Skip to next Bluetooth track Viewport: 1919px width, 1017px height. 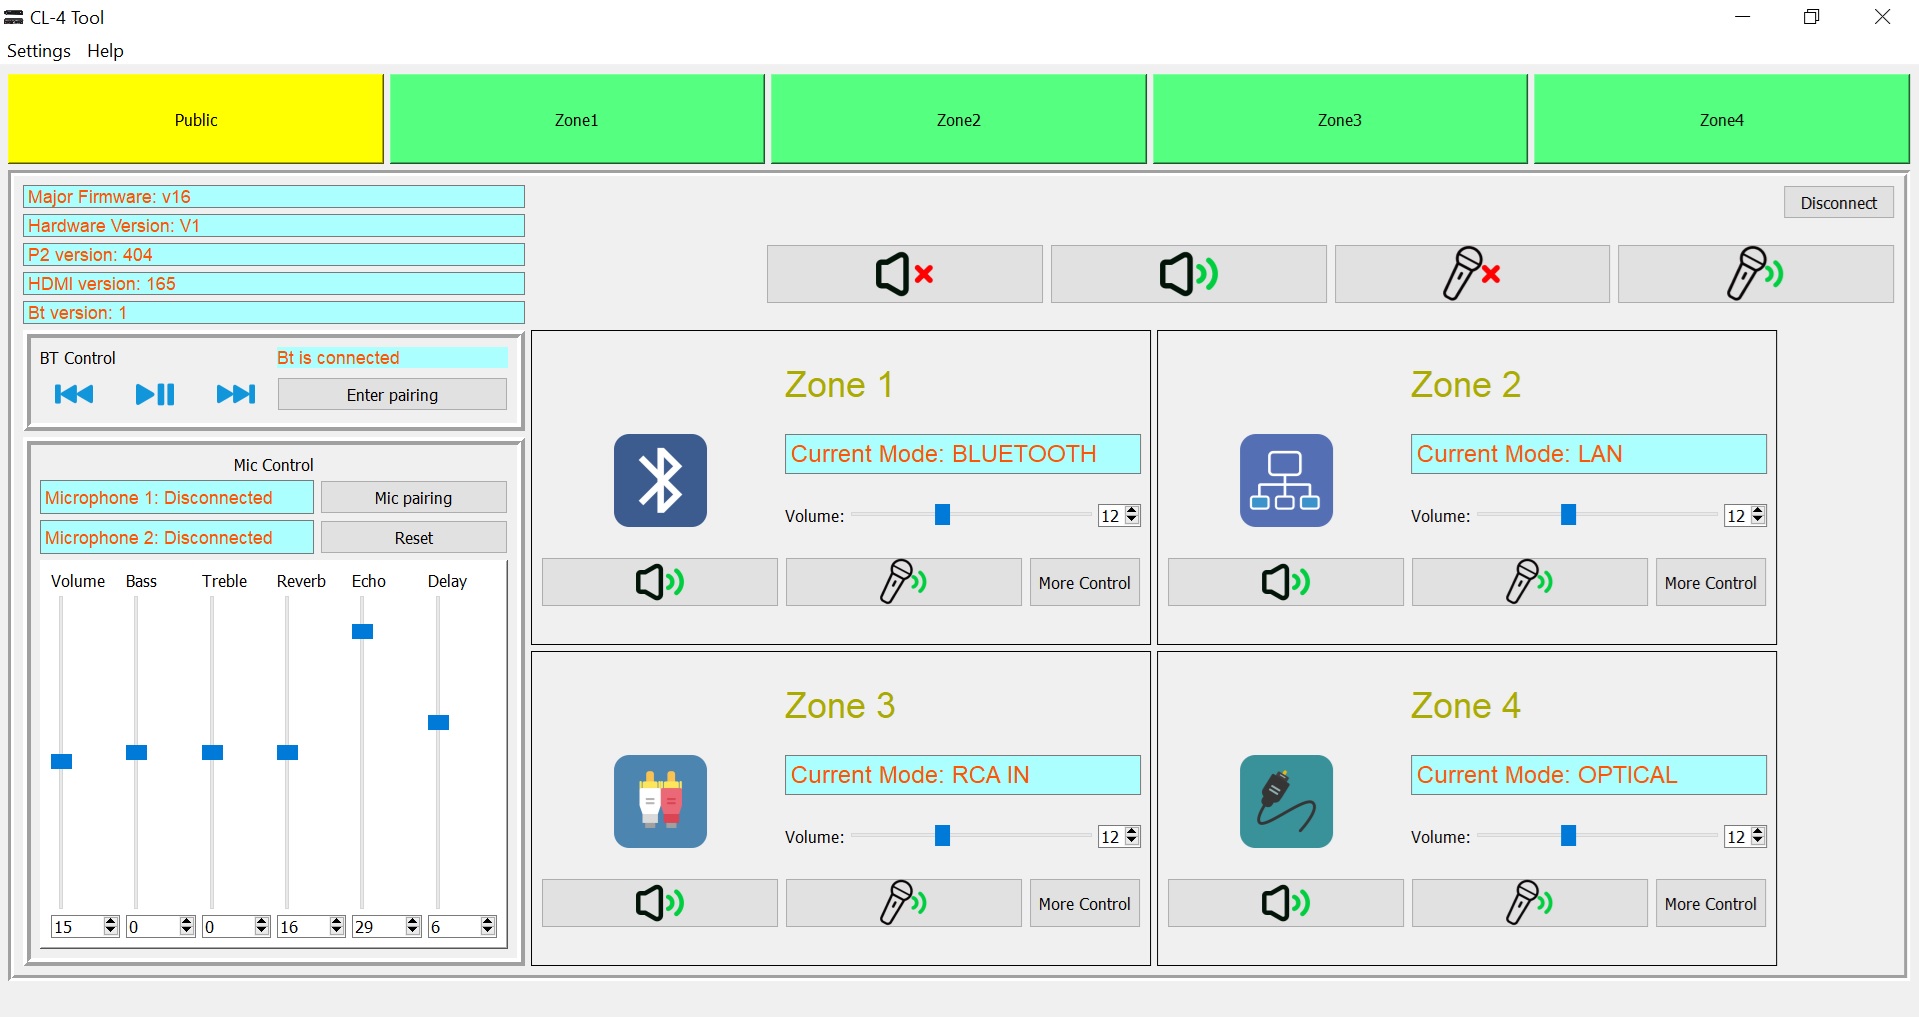click(236, 394)
